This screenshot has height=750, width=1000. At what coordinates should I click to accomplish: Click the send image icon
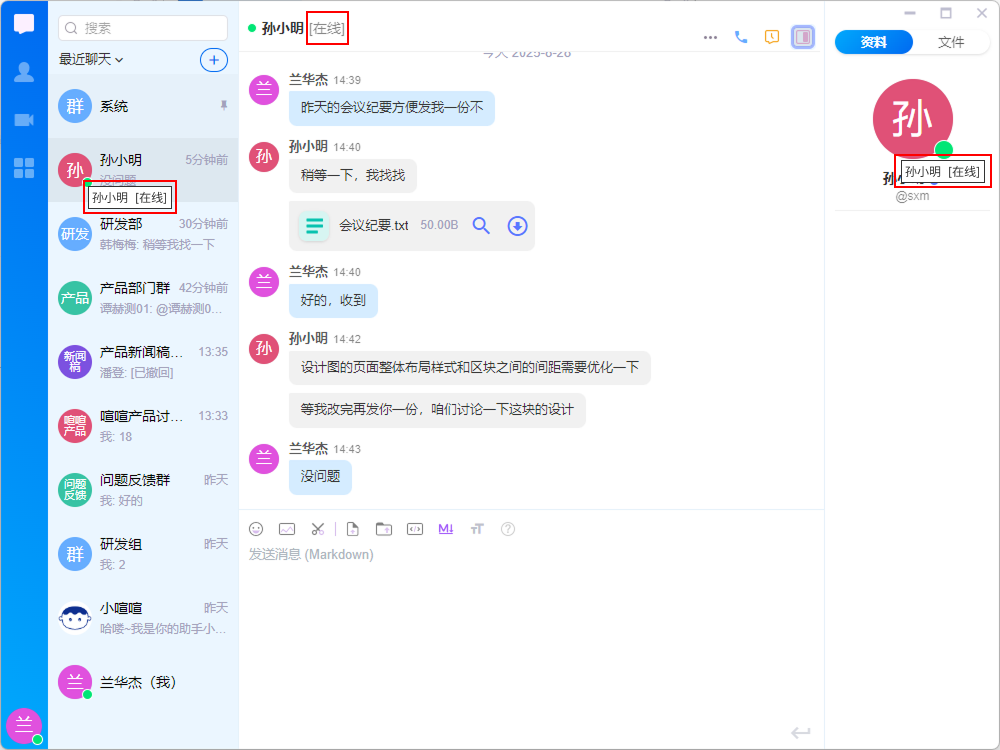[287, 529]
